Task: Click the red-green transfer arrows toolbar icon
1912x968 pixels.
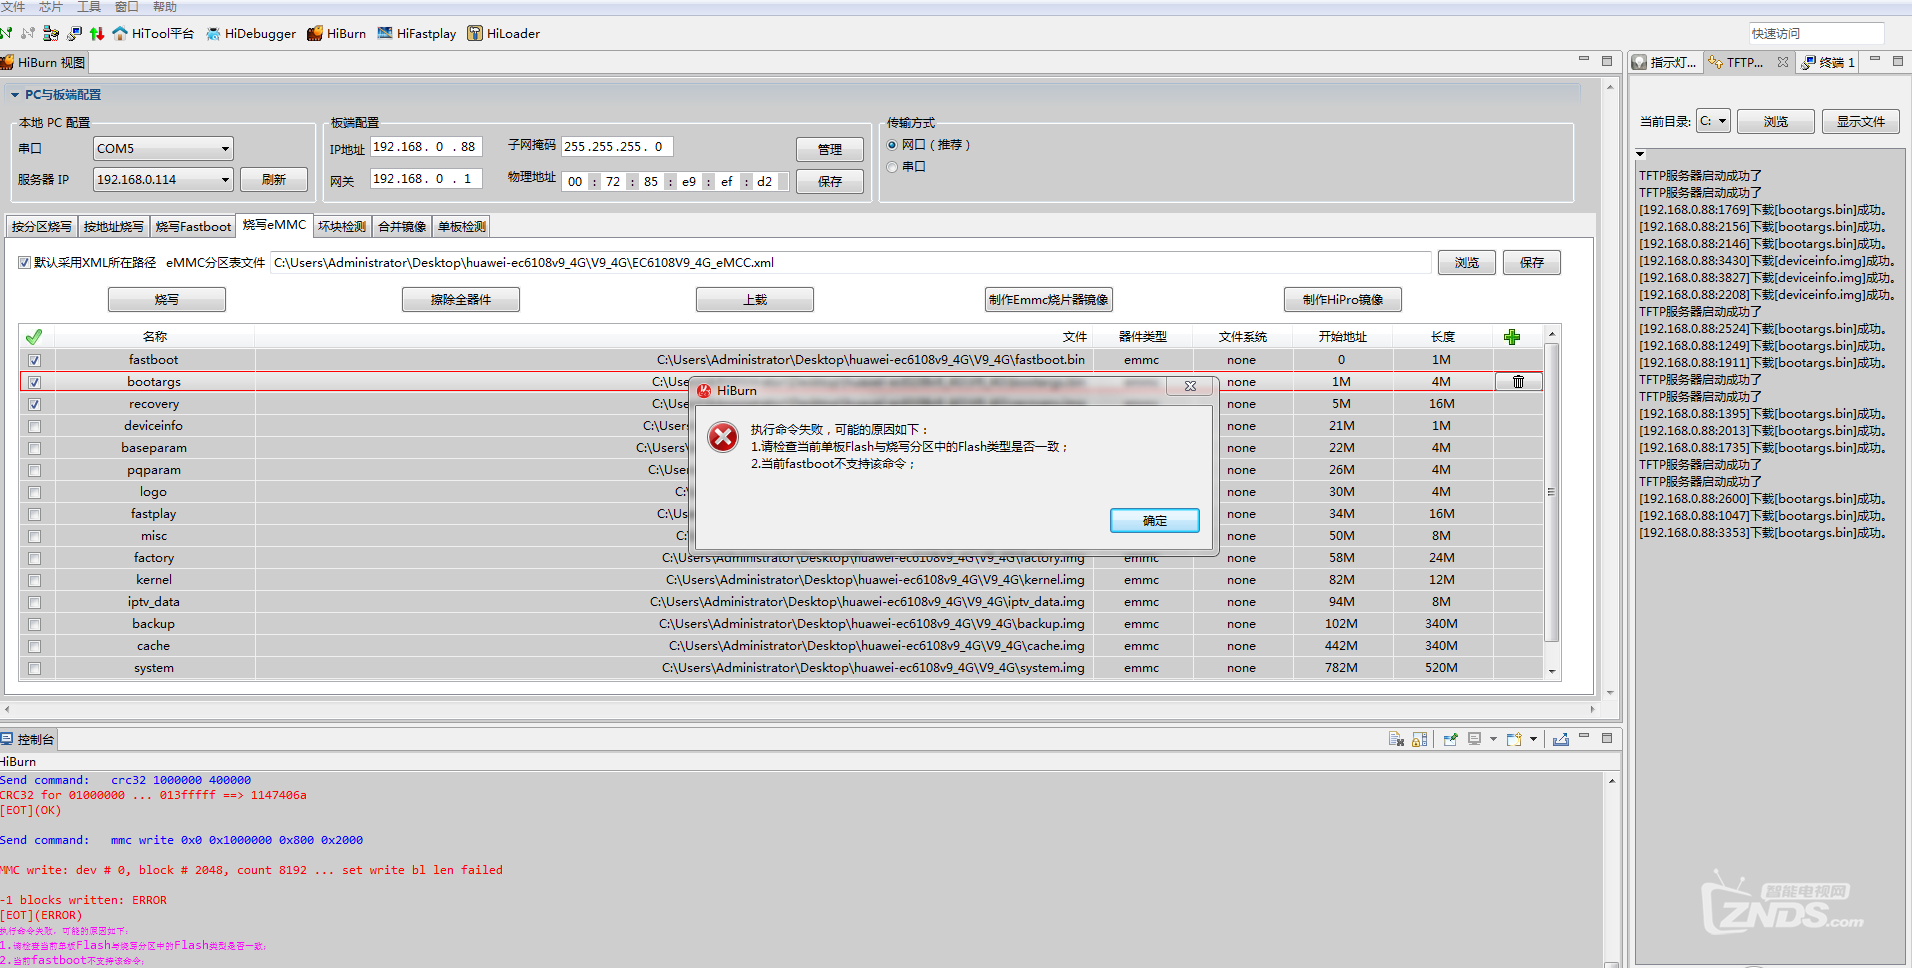Action: (x=97, y=33)
